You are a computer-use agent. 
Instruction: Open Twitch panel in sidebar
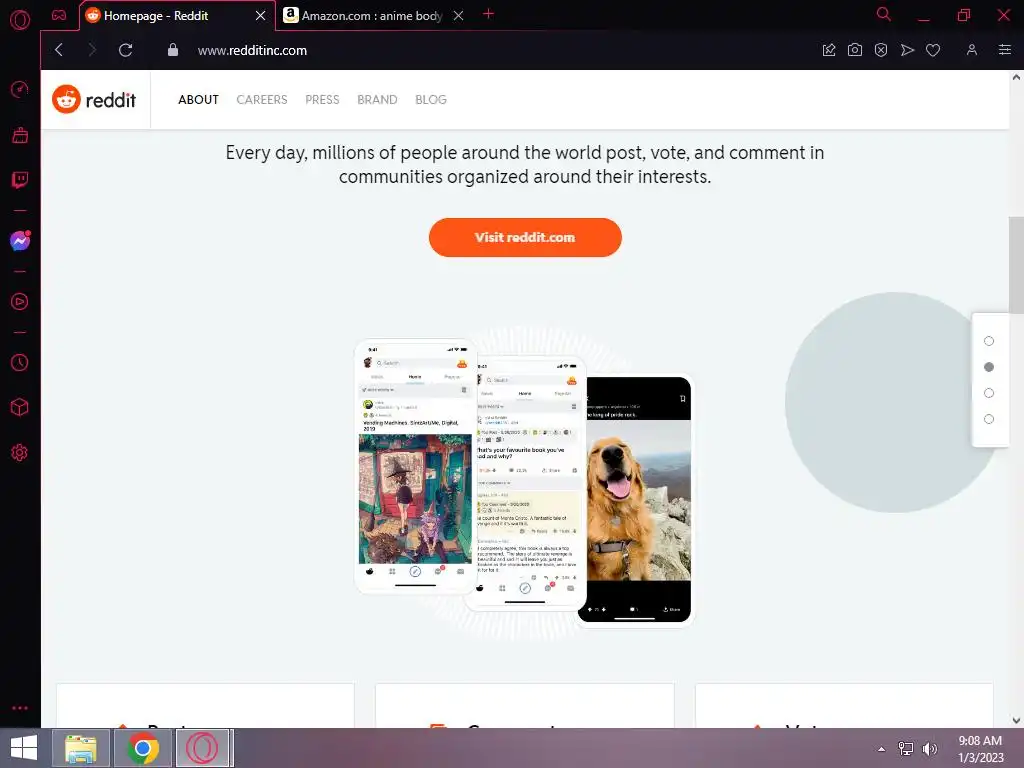20,180
